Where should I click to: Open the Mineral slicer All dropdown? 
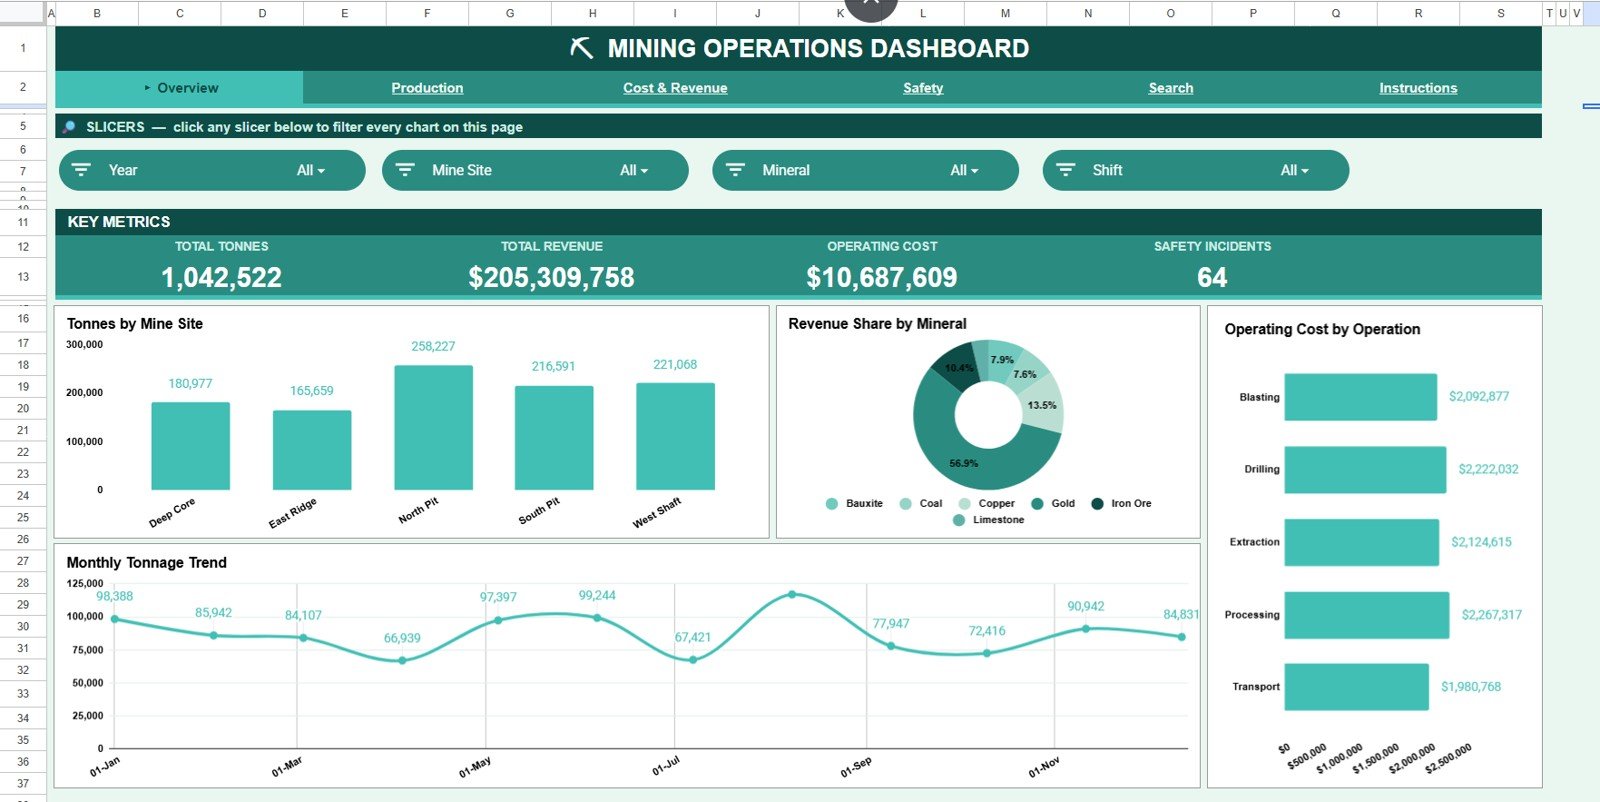[x=964, y=170]
